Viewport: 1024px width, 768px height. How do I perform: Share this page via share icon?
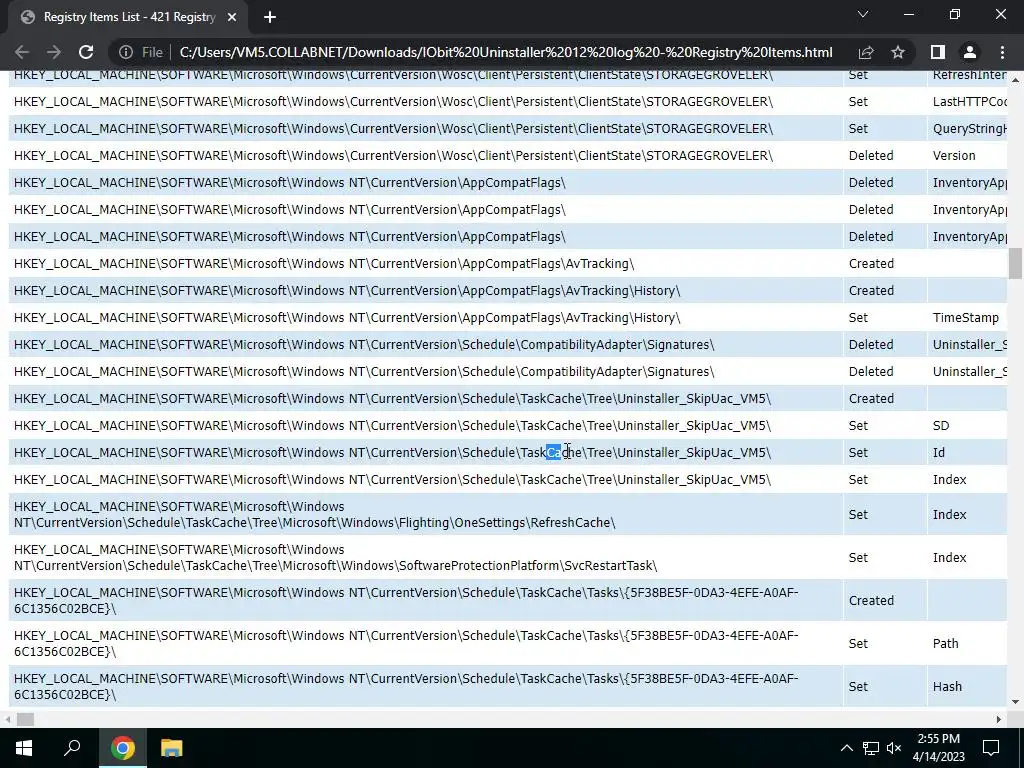(866, 52)
